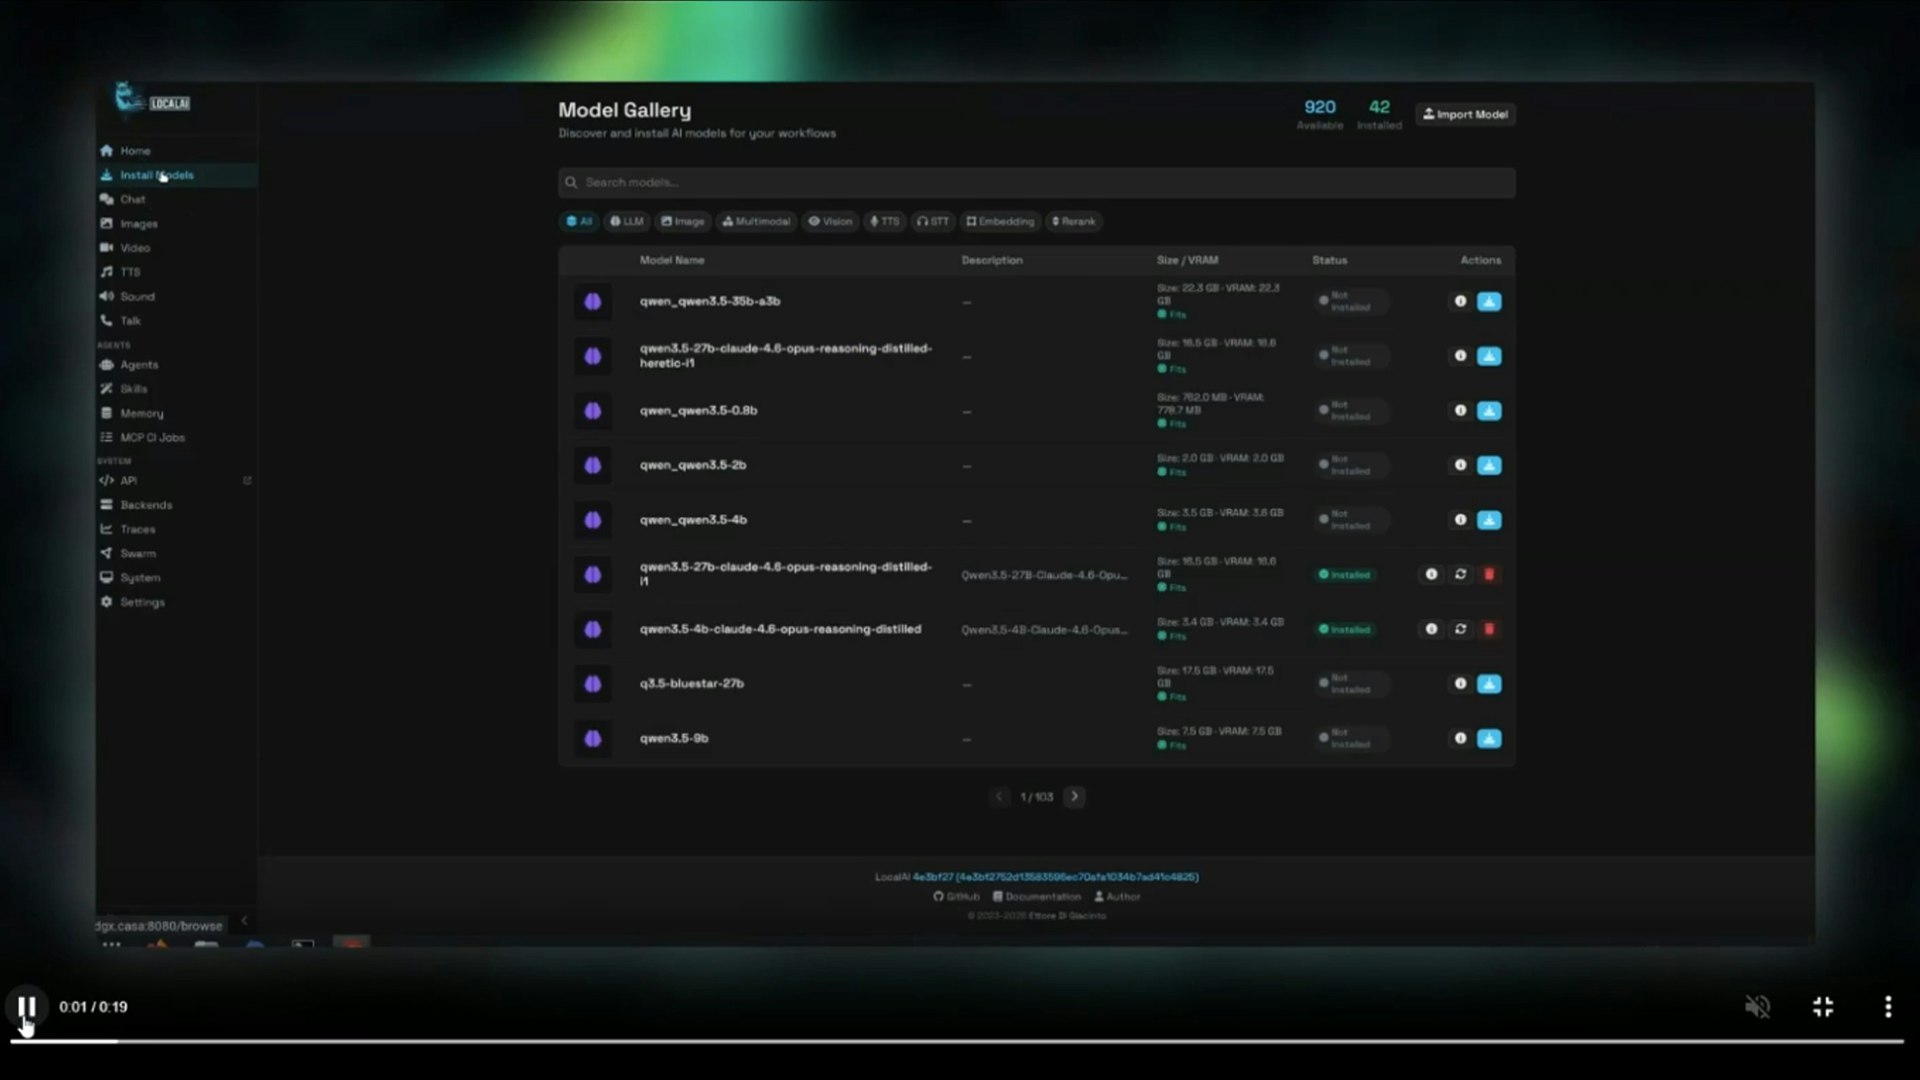Open the video player more options menu
Viewport: 1920px width, 1080px height.
click(1888, 1007)
